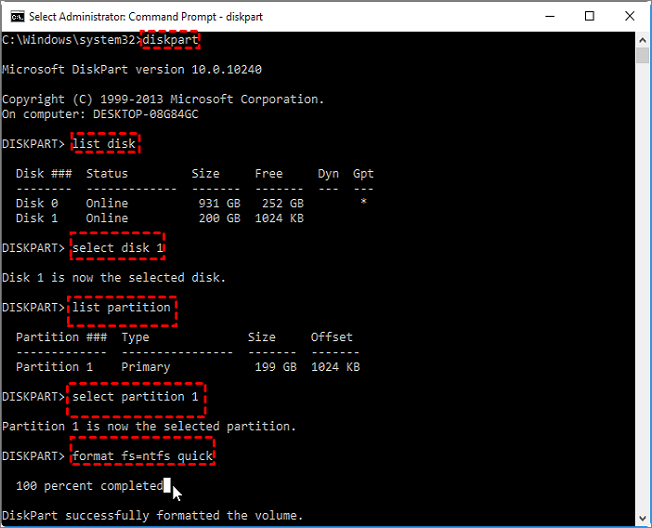Click the "format fs=ntfs quick" command

(x=143, y=456)
